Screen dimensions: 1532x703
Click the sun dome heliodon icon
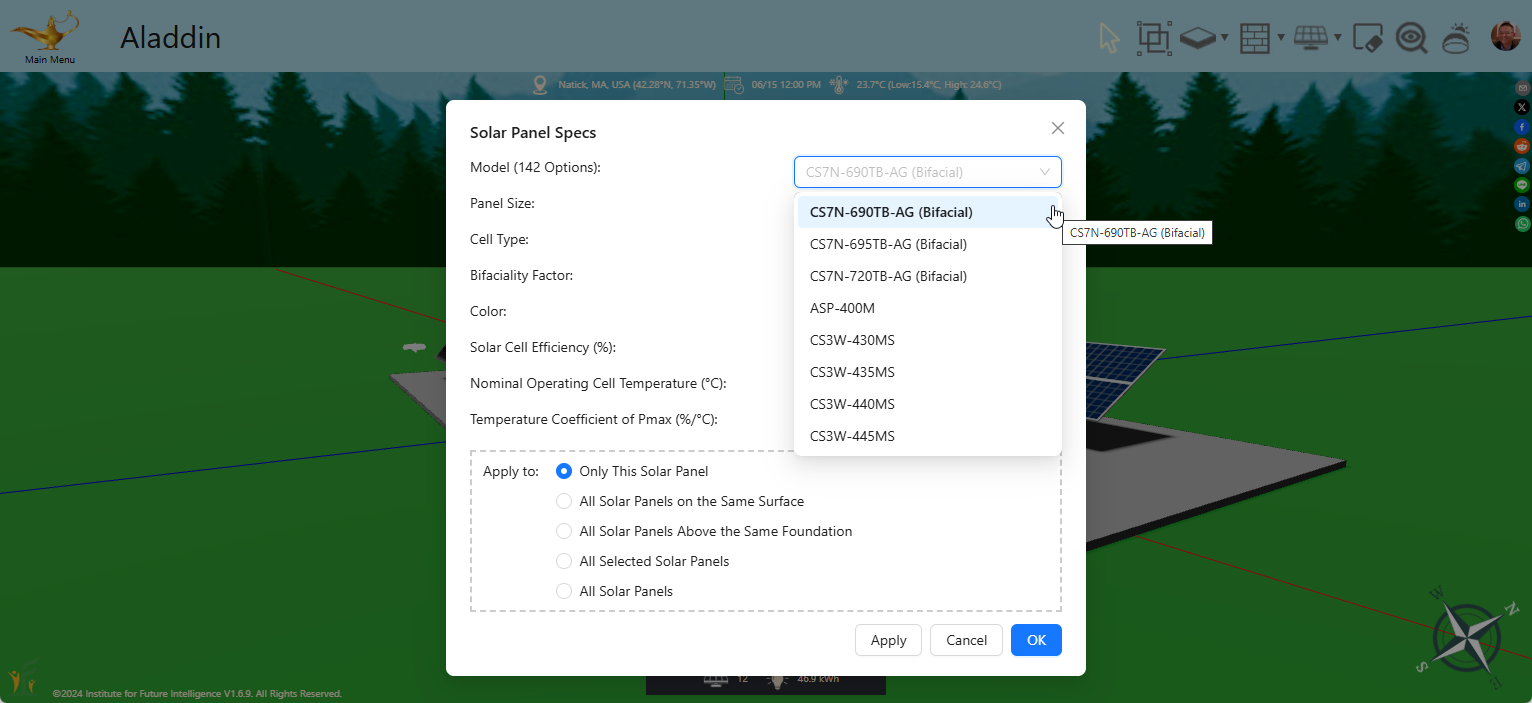[x=1456, y=38]
